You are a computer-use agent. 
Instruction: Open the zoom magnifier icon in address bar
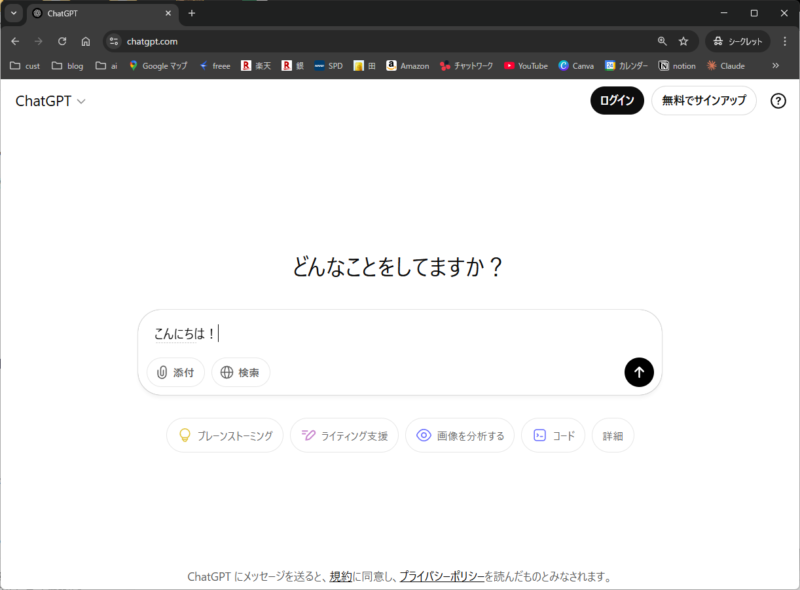point(662,41)
